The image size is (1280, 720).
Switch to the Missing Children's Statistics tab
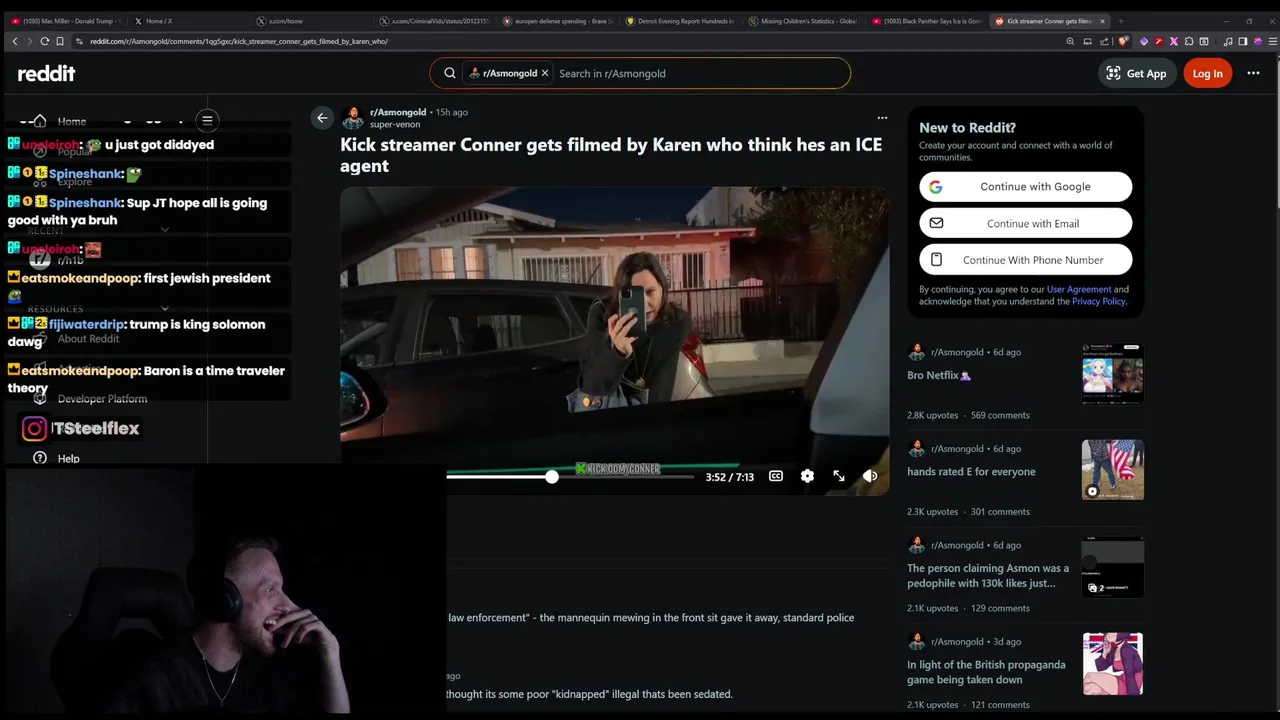(803, 21)
